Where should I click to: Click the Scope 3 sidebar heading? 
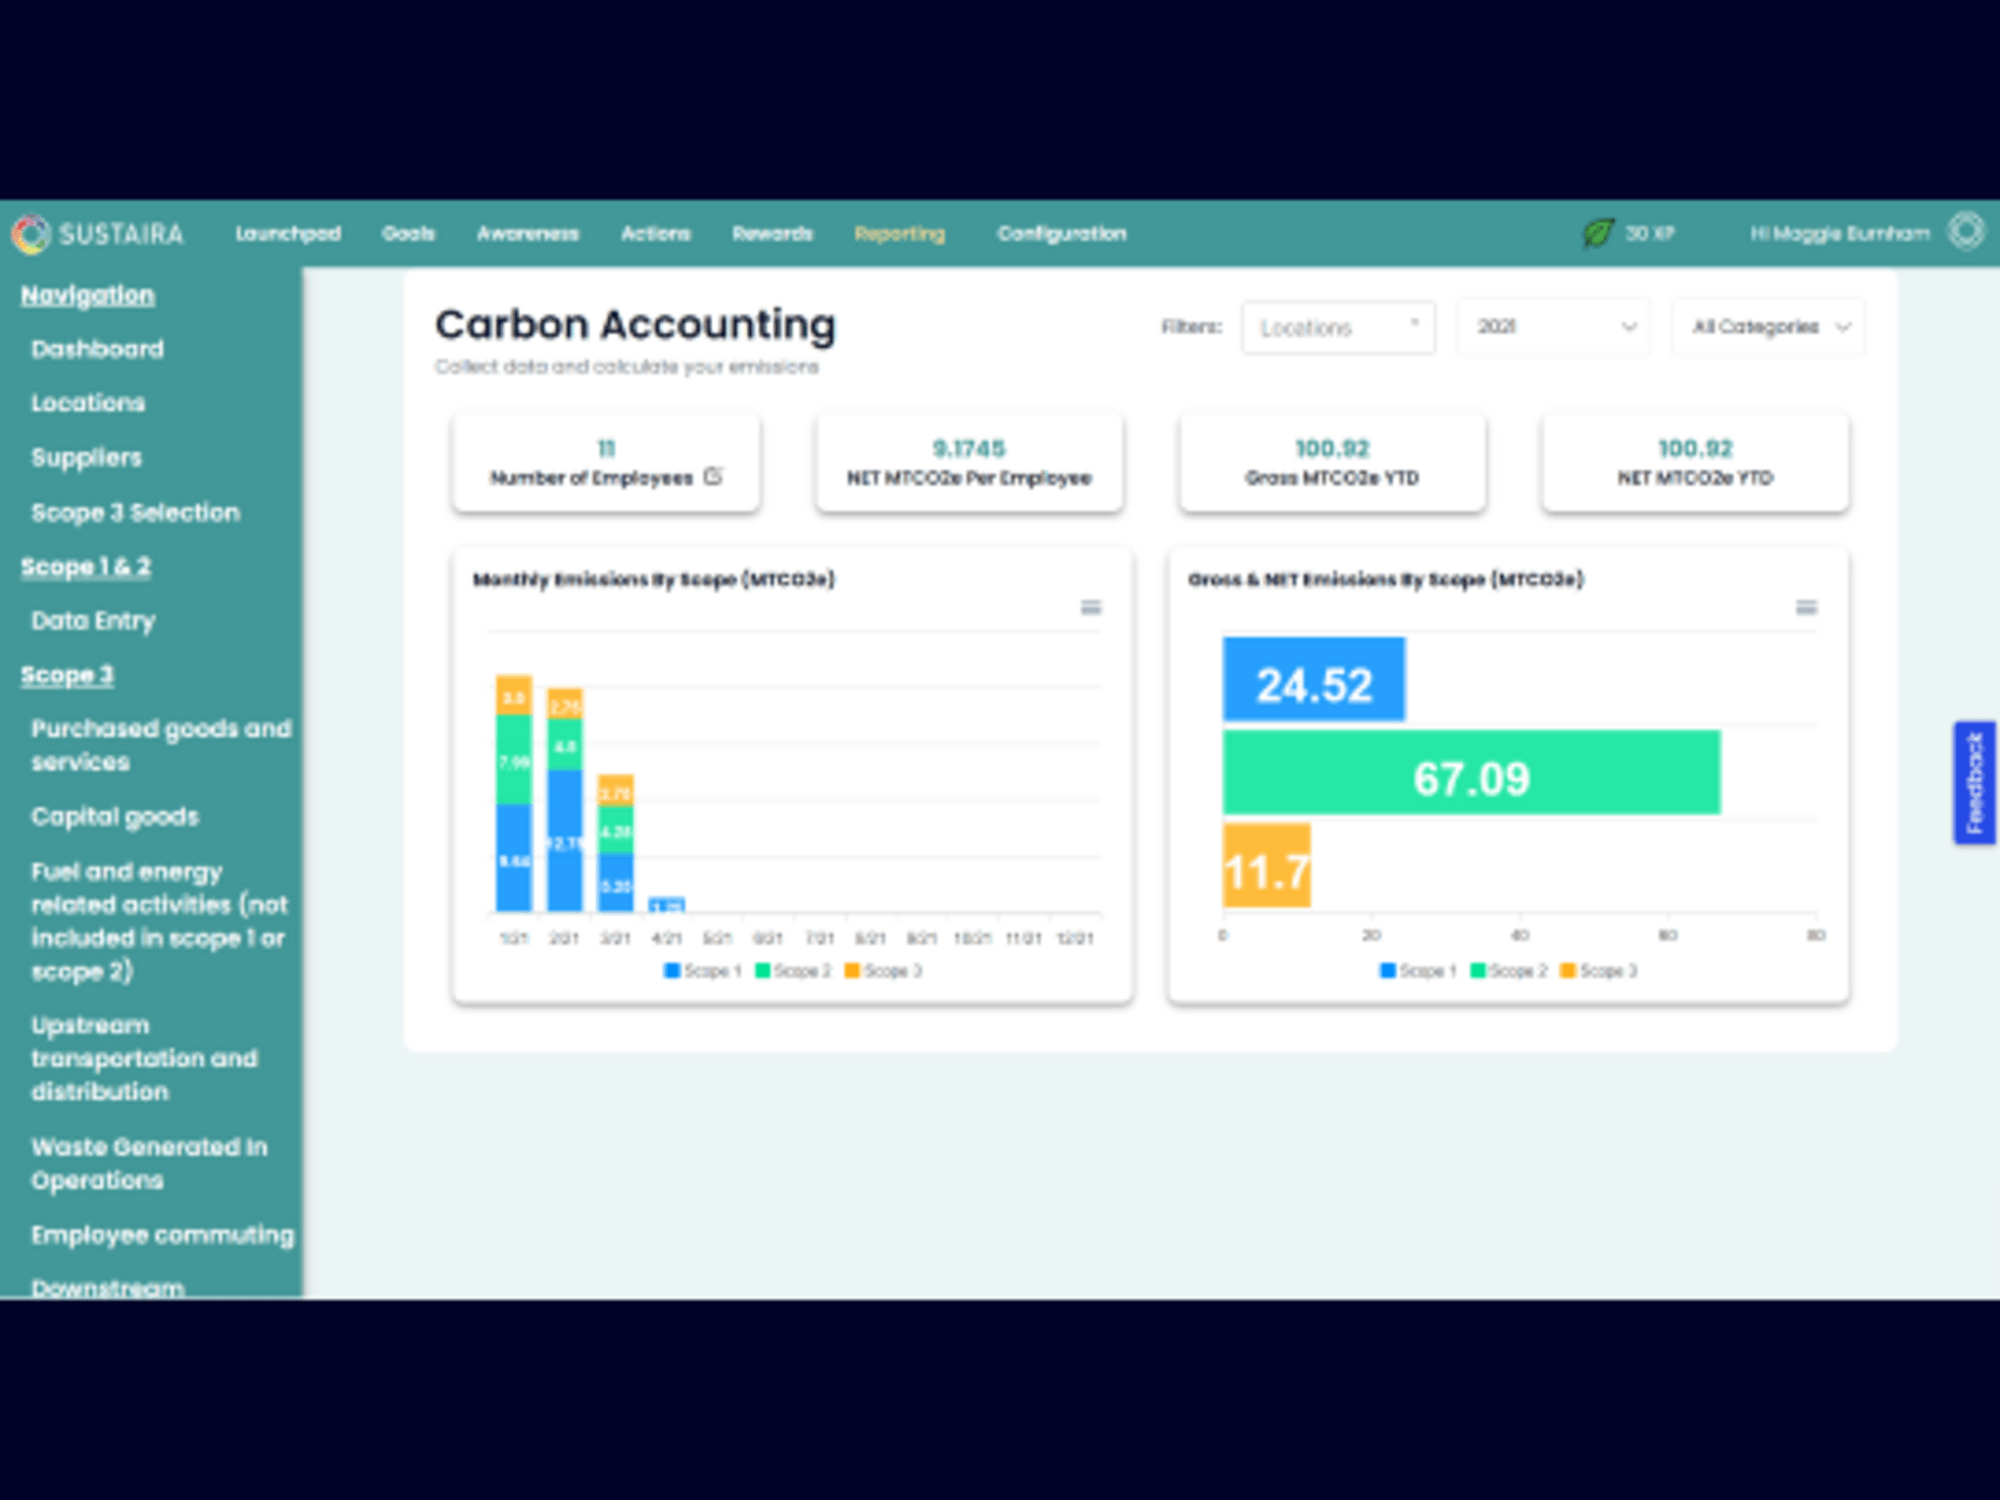[67, 675]
